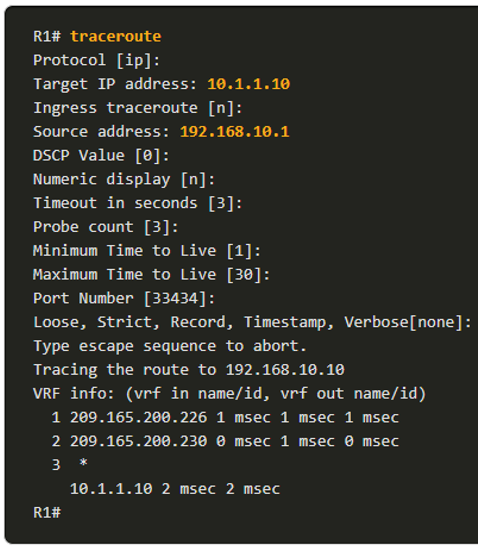Click the Protocol [ip]: prompt line
This screenshot has width=478, height=552.
tap(96, 61)
